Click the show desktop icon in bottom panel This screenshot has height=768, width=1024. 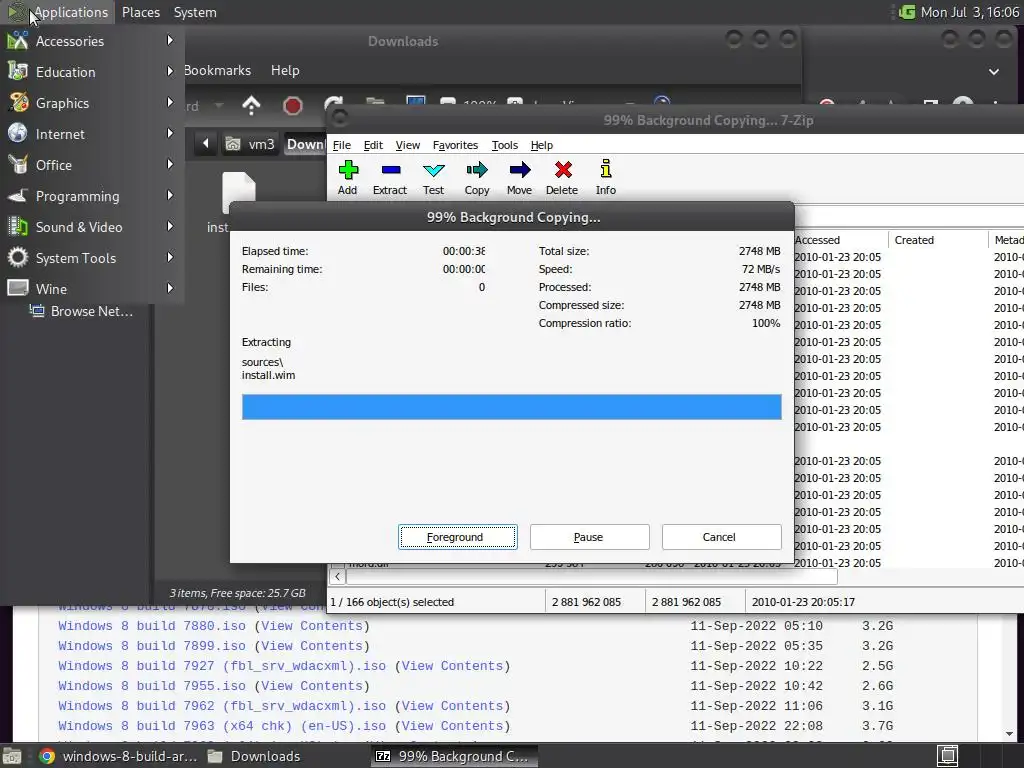pos(11,756)
